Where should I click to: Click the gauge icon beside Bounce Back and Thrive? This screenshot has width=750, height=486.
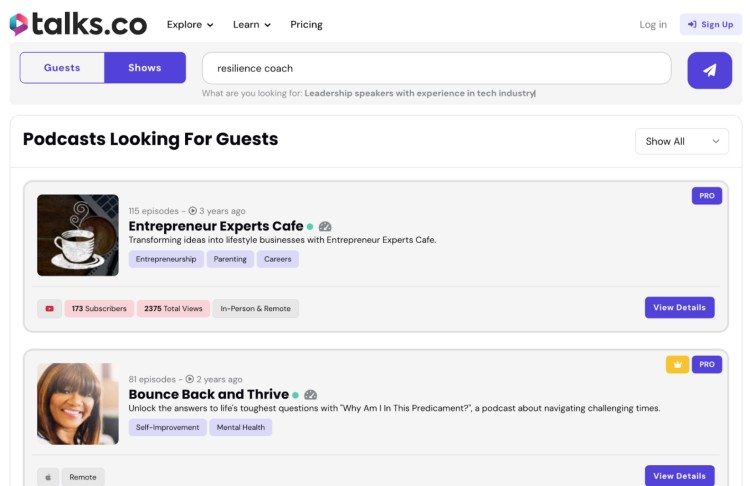tap(310, 395)
